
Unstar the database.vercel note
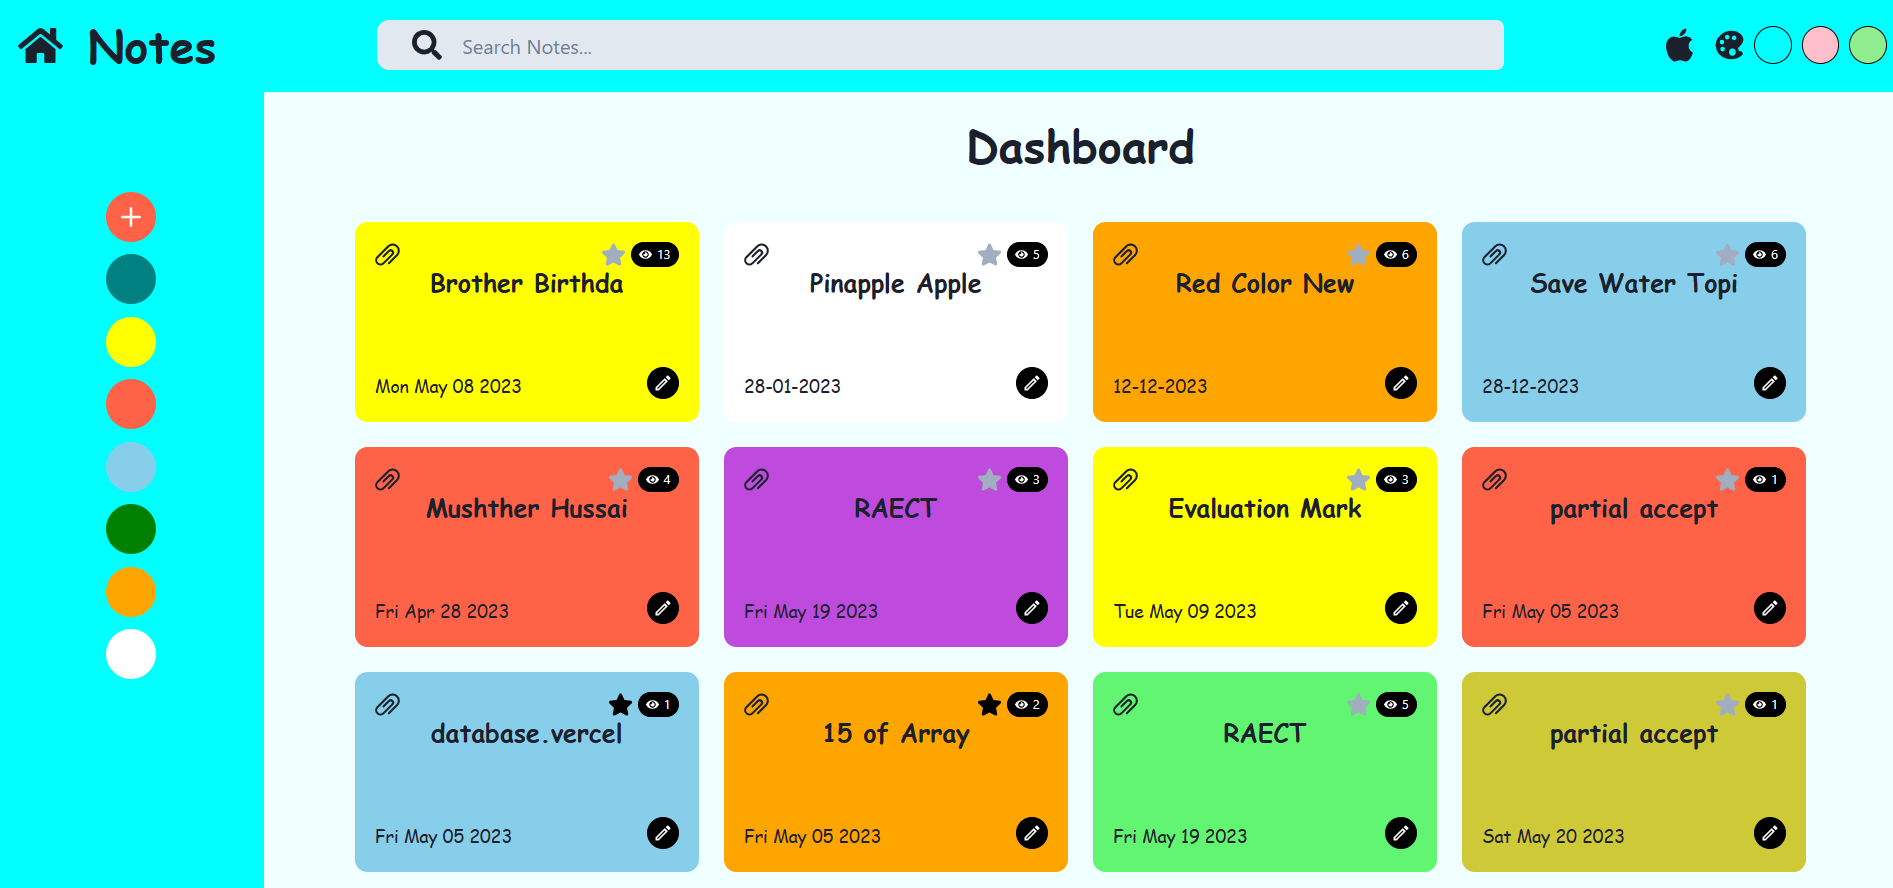coord(620,705)
